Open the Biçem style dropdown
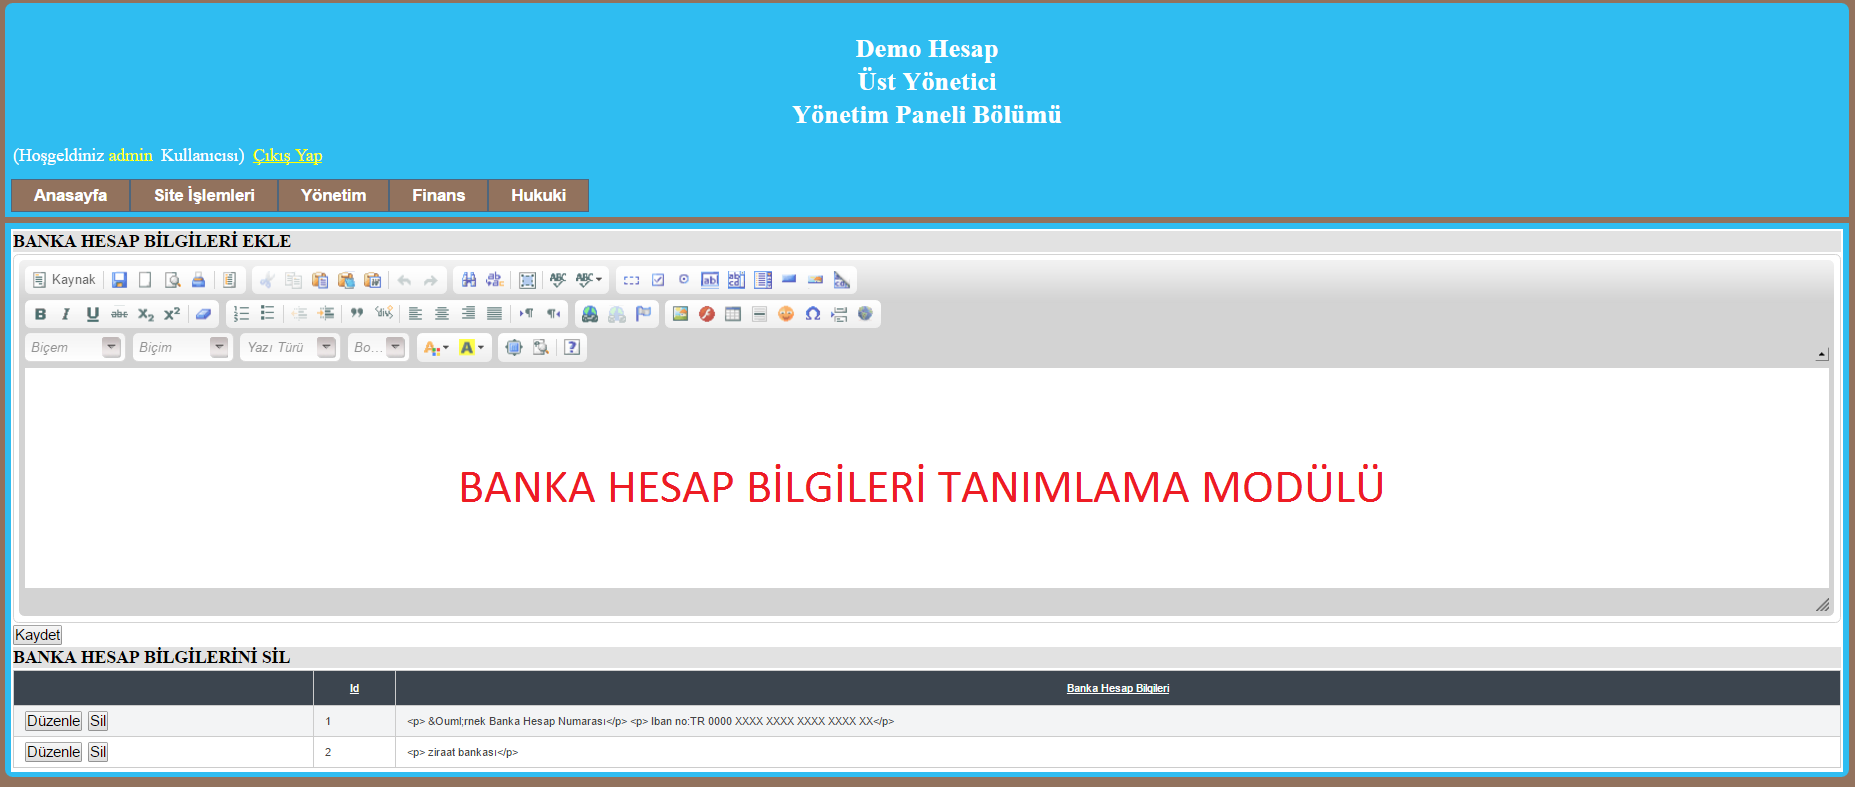This screenshot has height=787, width=1855. pos(74,347)
